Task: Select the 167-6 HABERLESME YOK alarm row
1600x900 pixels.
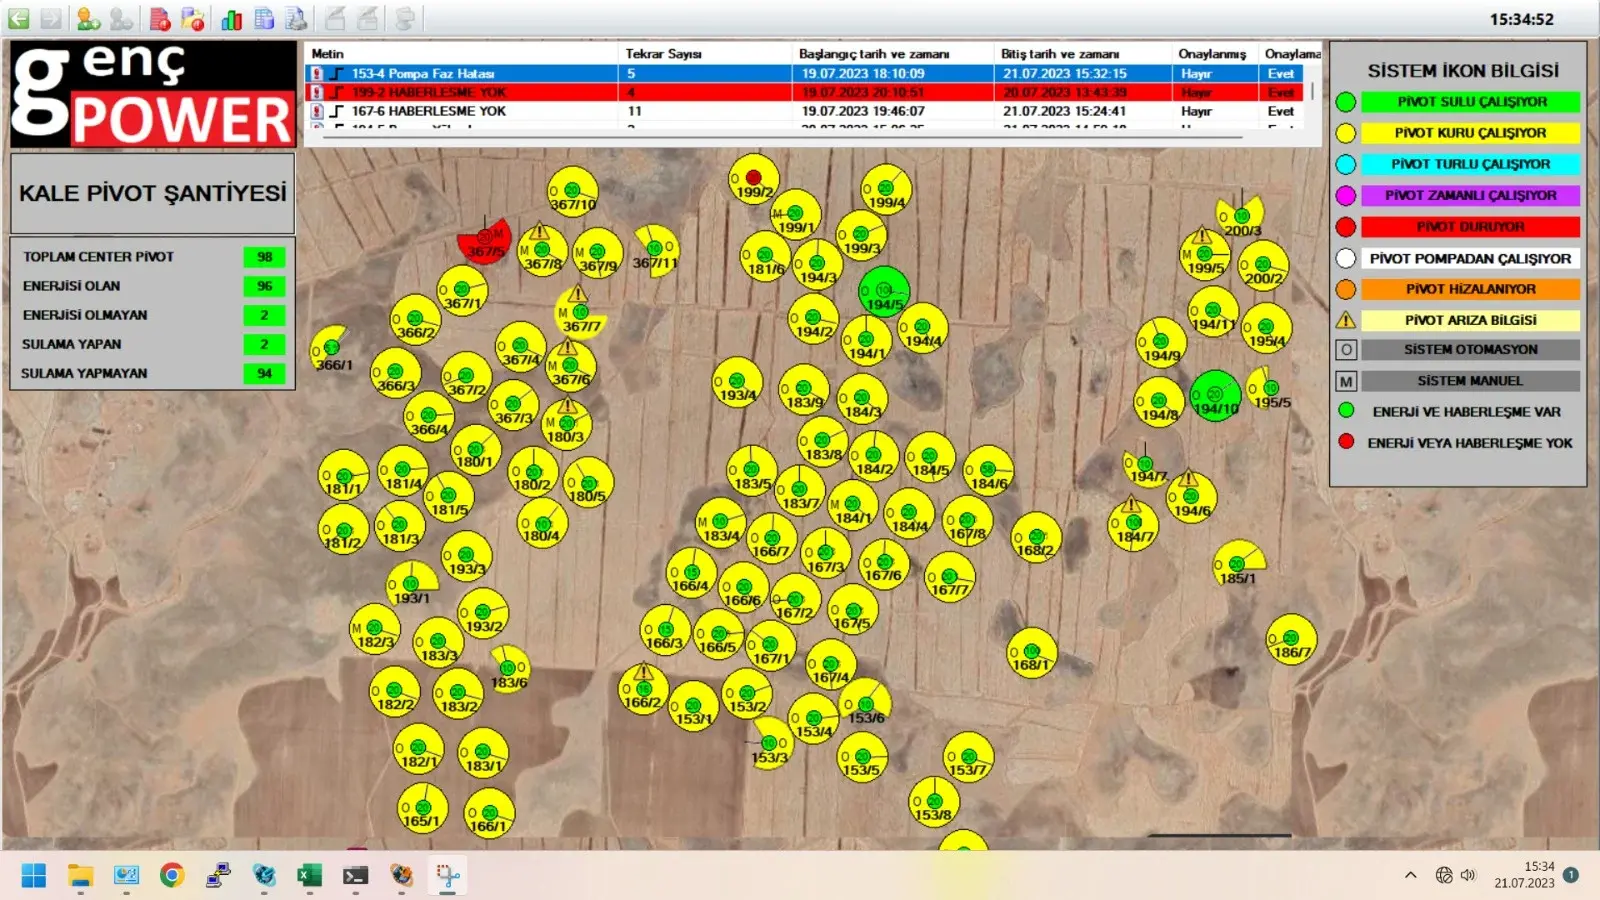Action: click(x=460, y=111)
